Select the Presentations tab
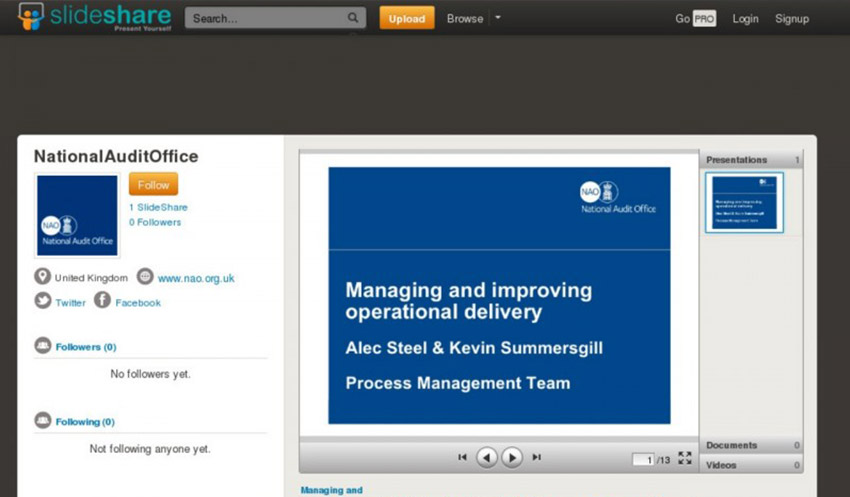 [751, 160]
